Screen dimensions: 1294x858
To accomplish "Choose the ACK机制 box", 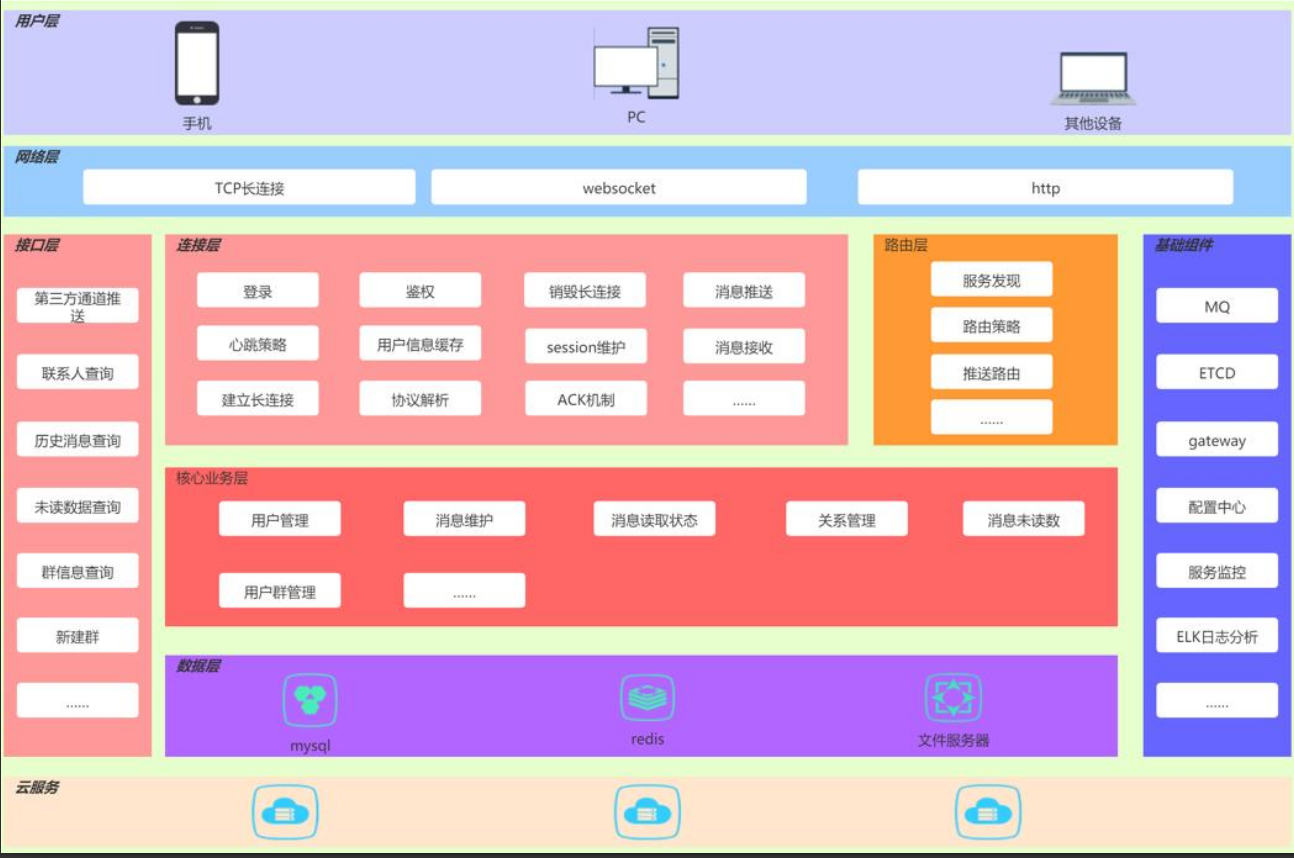I will click(585, 399).
